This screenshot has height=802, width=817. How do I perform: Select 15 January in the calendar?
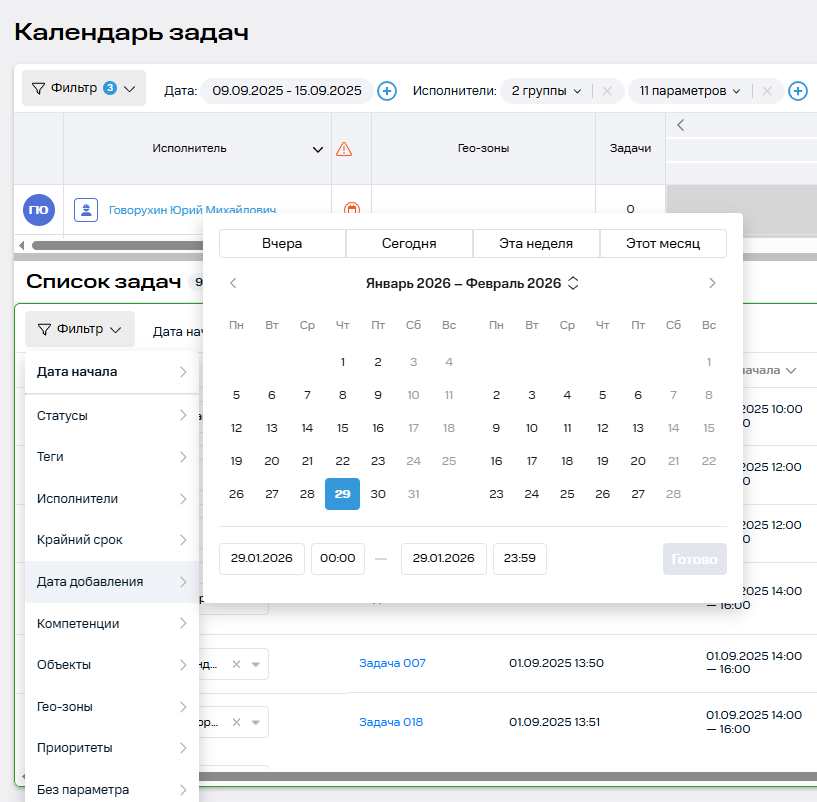[342, 428]
